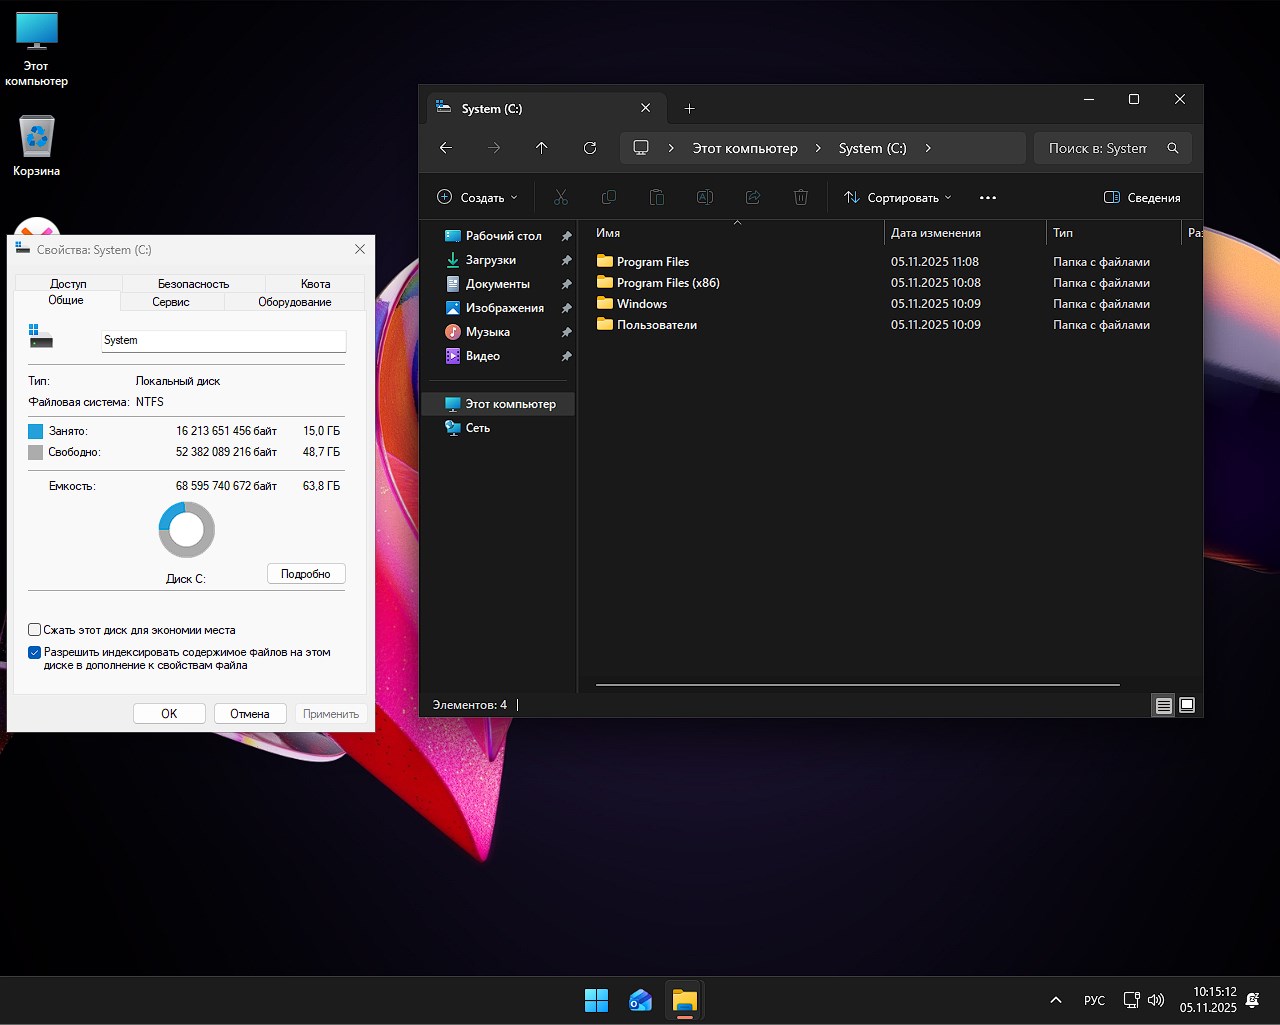The image size is (1280, 1025).
Task: Enable the 'Сжать этот диск' checkbox
Action: [34, 630]
